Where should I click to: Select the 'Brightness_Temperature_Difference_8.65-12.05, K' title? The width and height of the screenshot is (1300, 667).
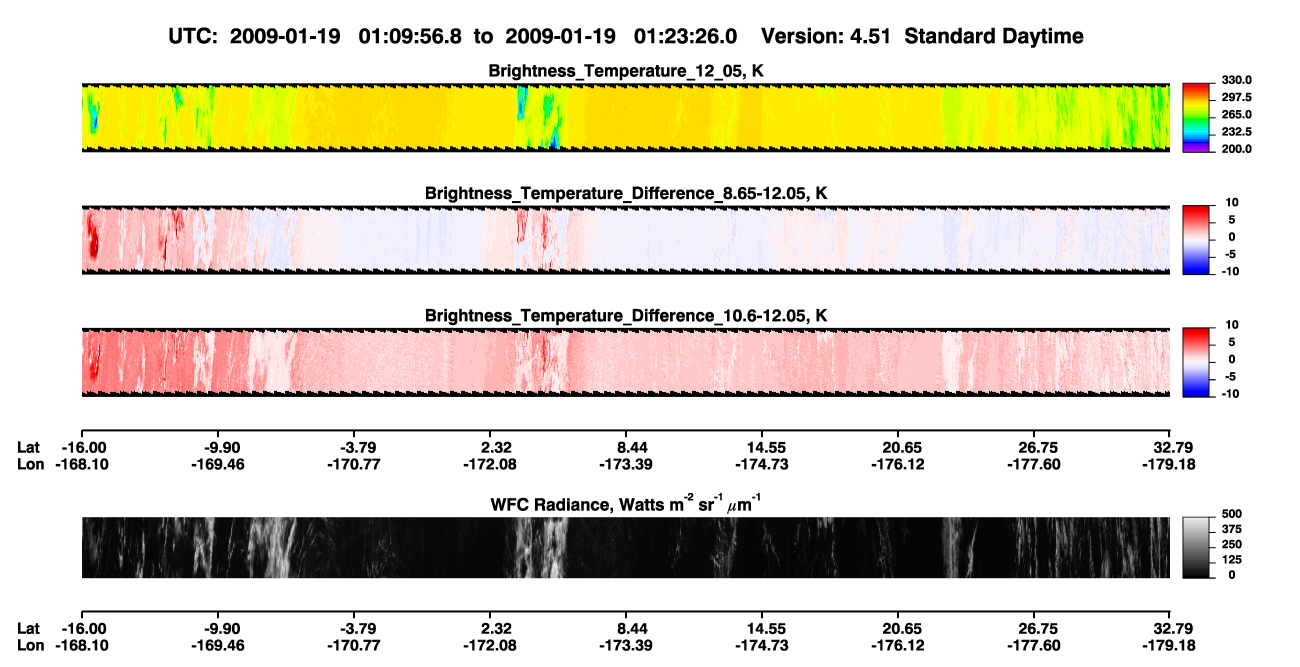[x=626, y=193]
